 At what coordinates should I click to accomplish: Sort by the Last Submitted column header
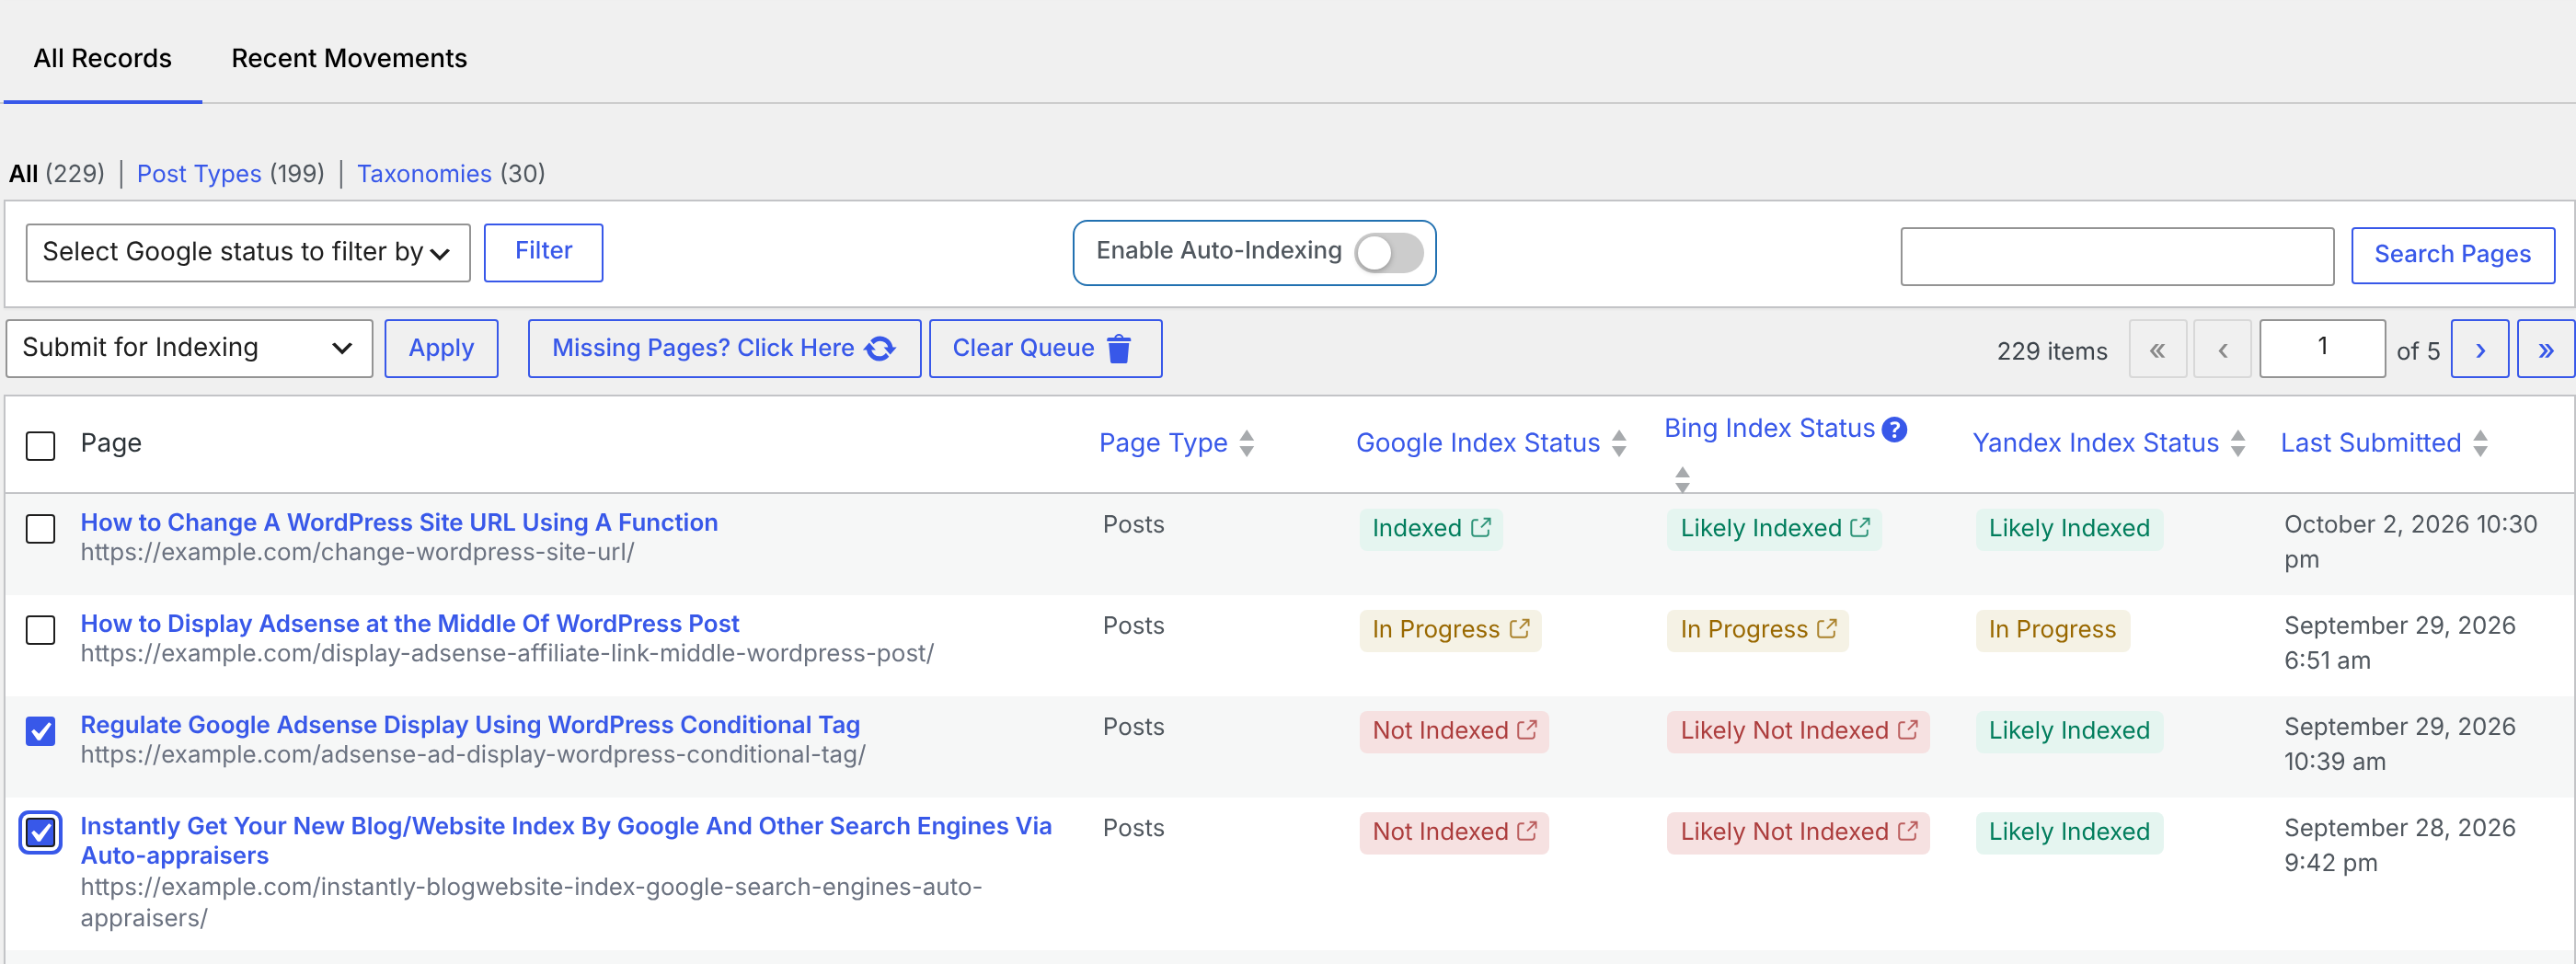coord(2370,443)
